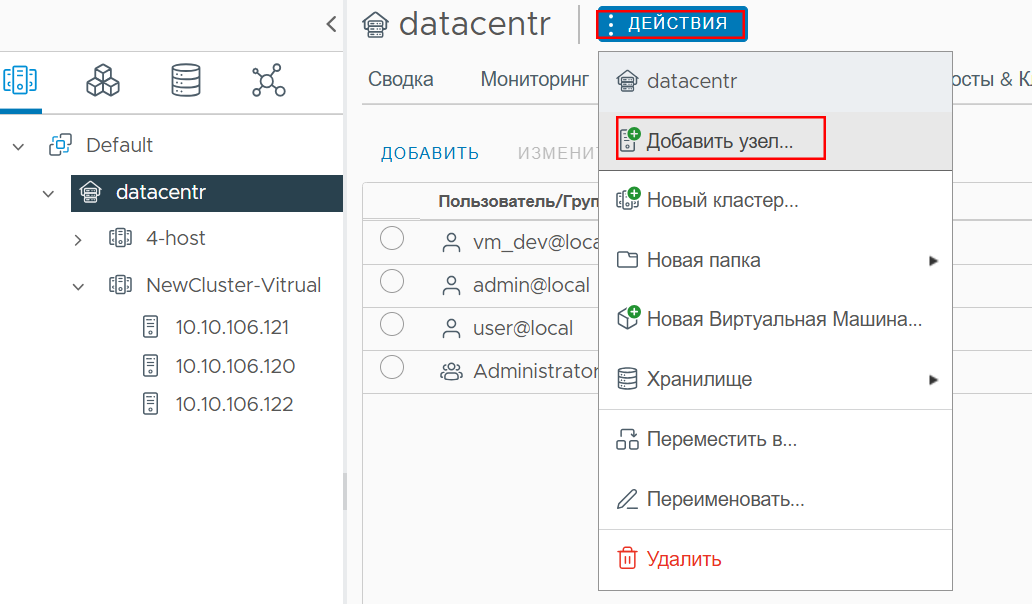Screen dimensions: 1032x604
Task: Click the 4-host cluster icon
Action: (120, 238)
